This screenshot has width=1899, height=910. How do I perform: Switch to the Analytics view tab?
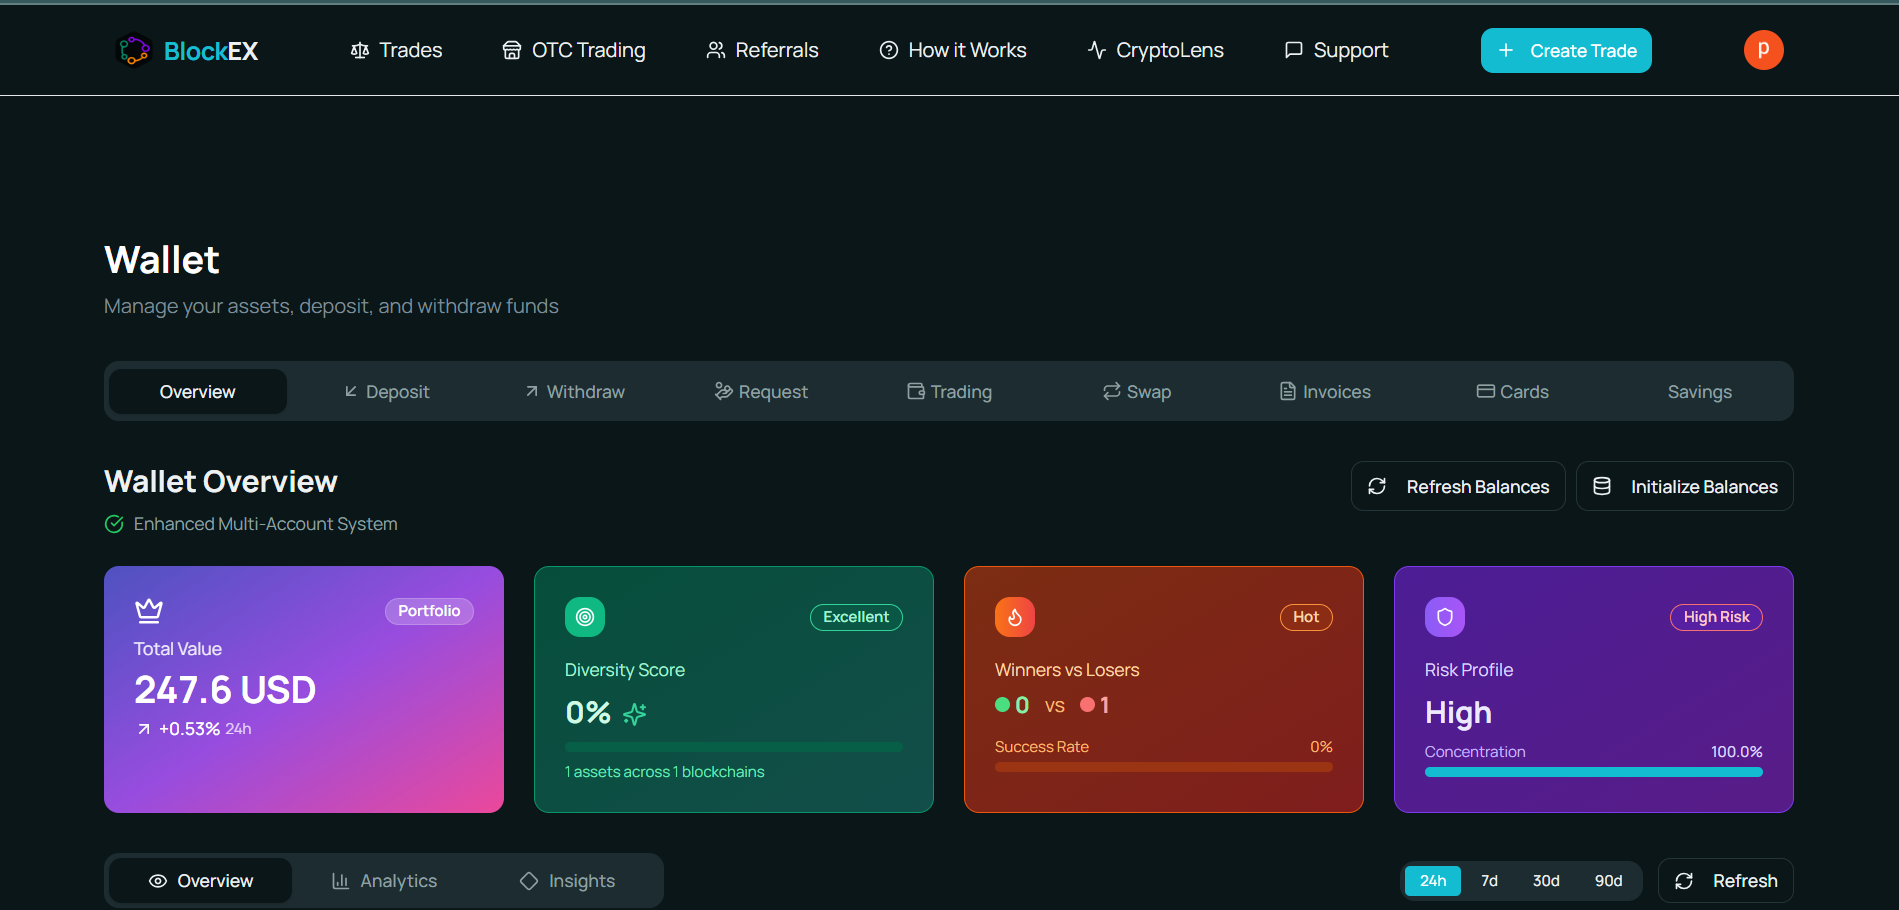tap(384, 881)
